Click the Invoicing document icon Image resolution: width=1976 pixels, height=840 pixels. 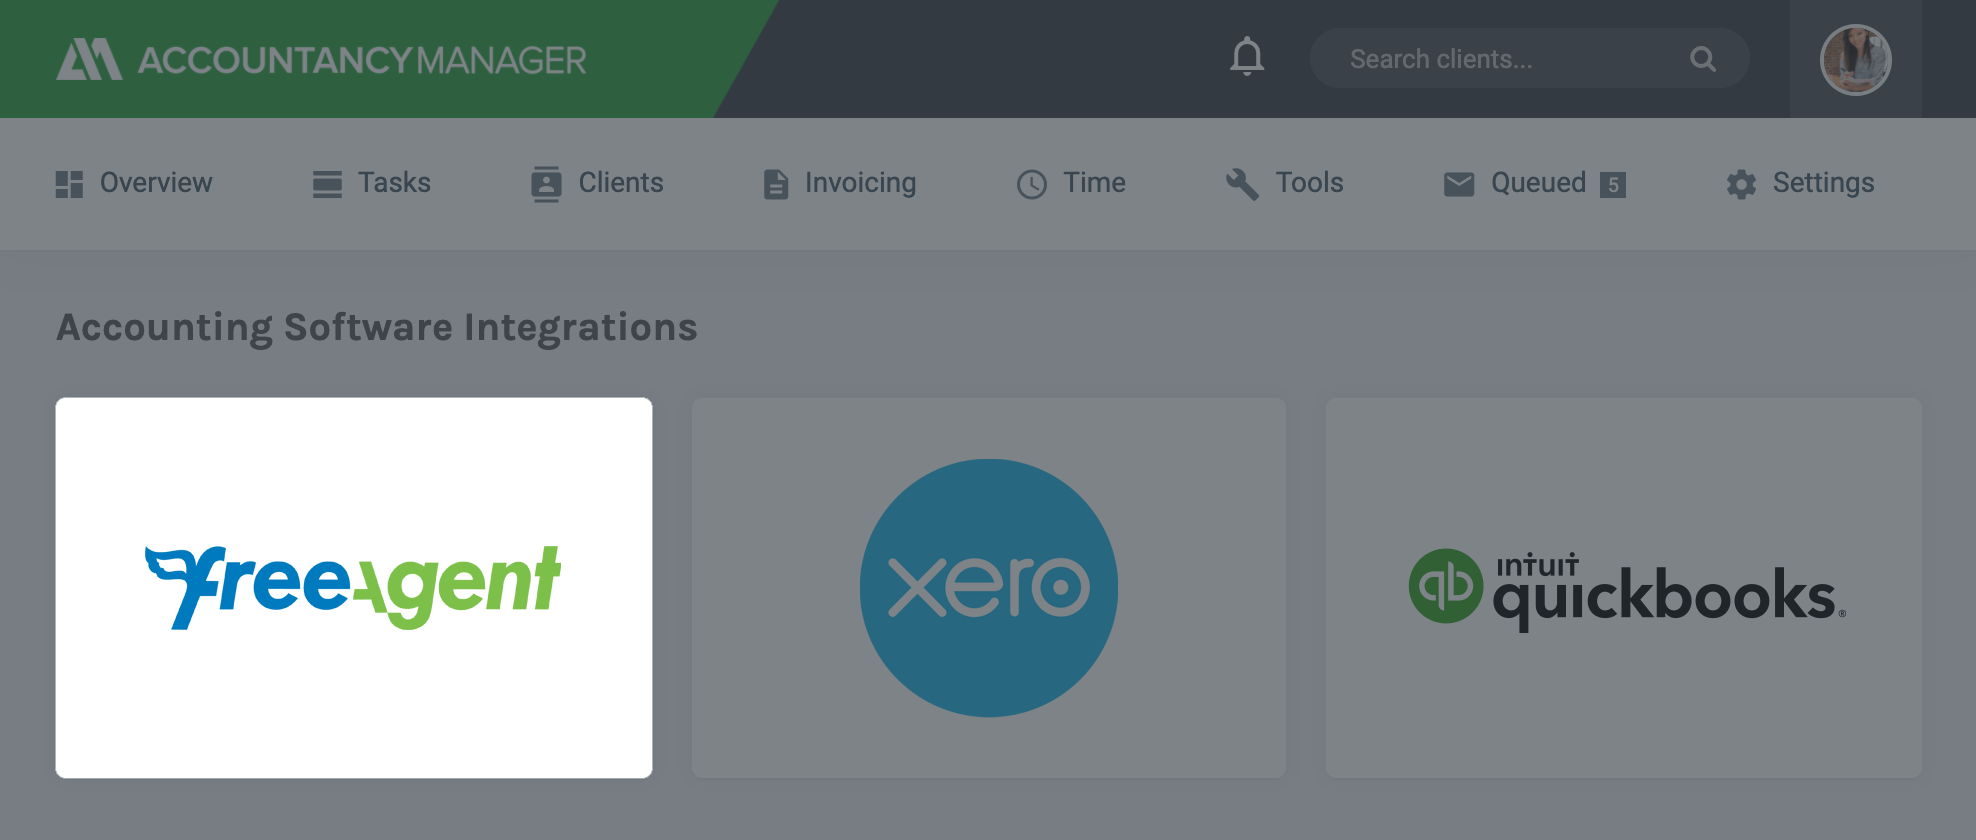pyautogui.click(x=776, y=184)
